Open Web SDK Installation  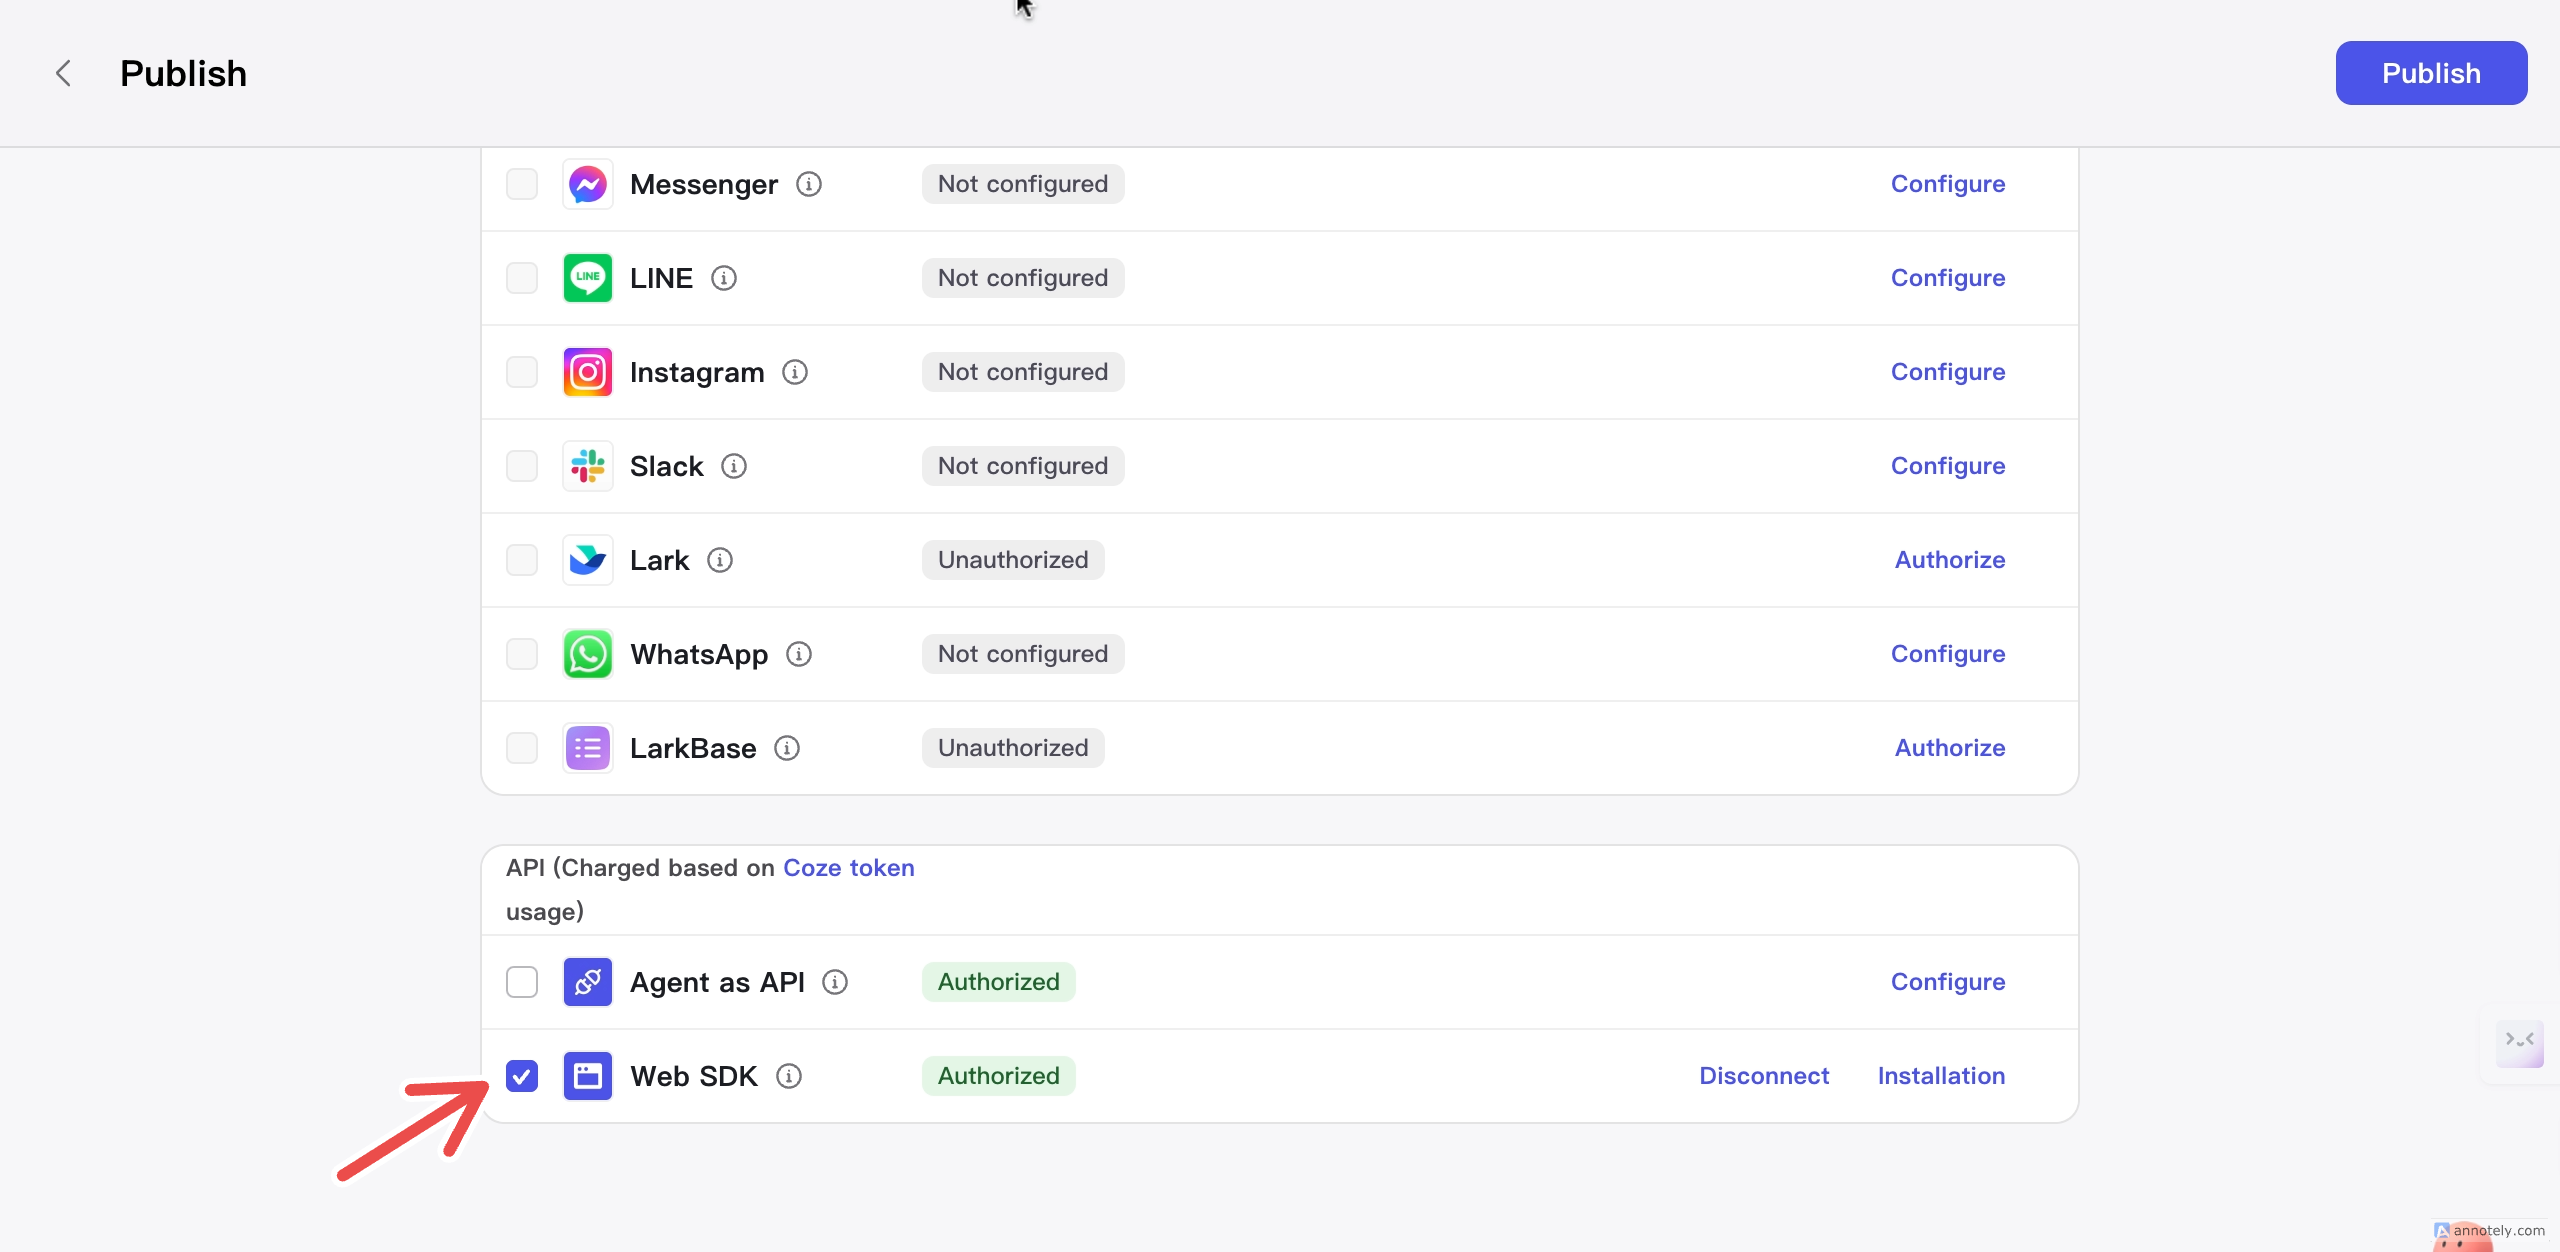point(1941,1076)
